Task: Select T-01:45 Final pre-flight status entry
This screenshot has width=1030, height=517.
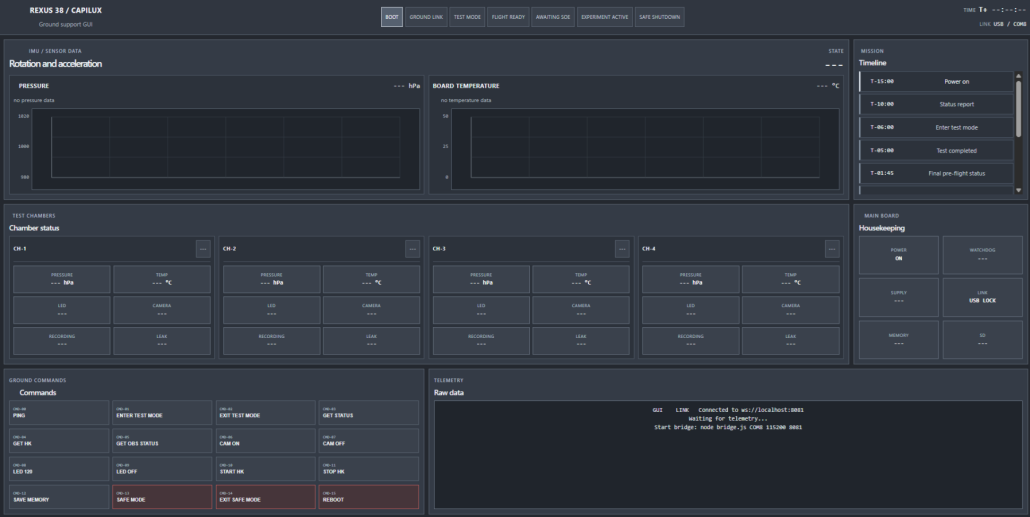Action: click(x=936, y=173)
